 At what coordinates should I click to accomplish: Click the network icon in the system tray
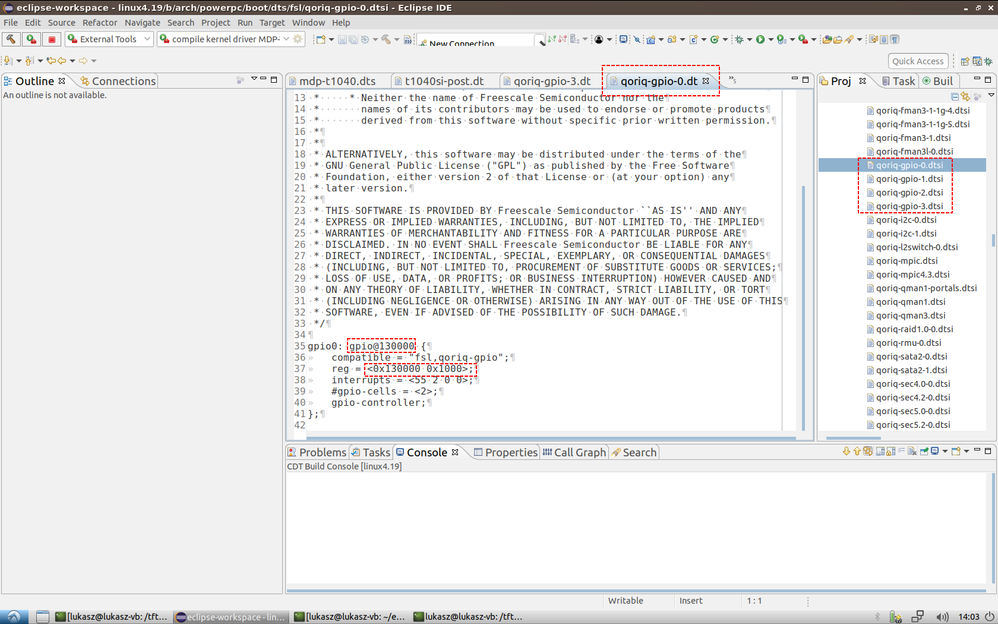tap(917, 616)
